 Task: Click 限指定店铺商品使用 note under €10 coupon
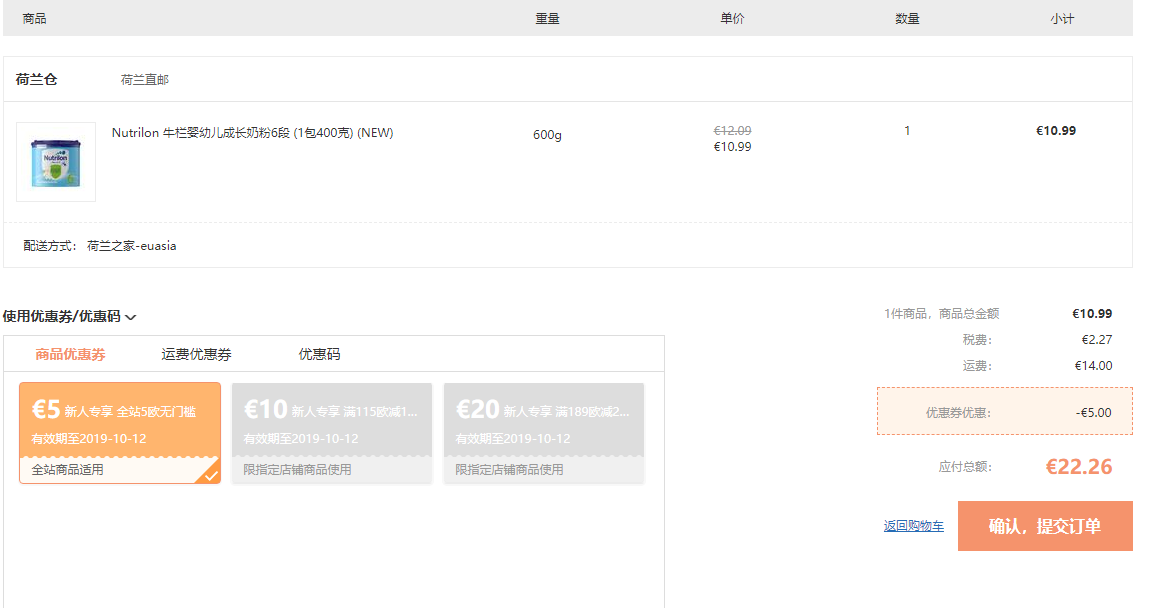297,469
